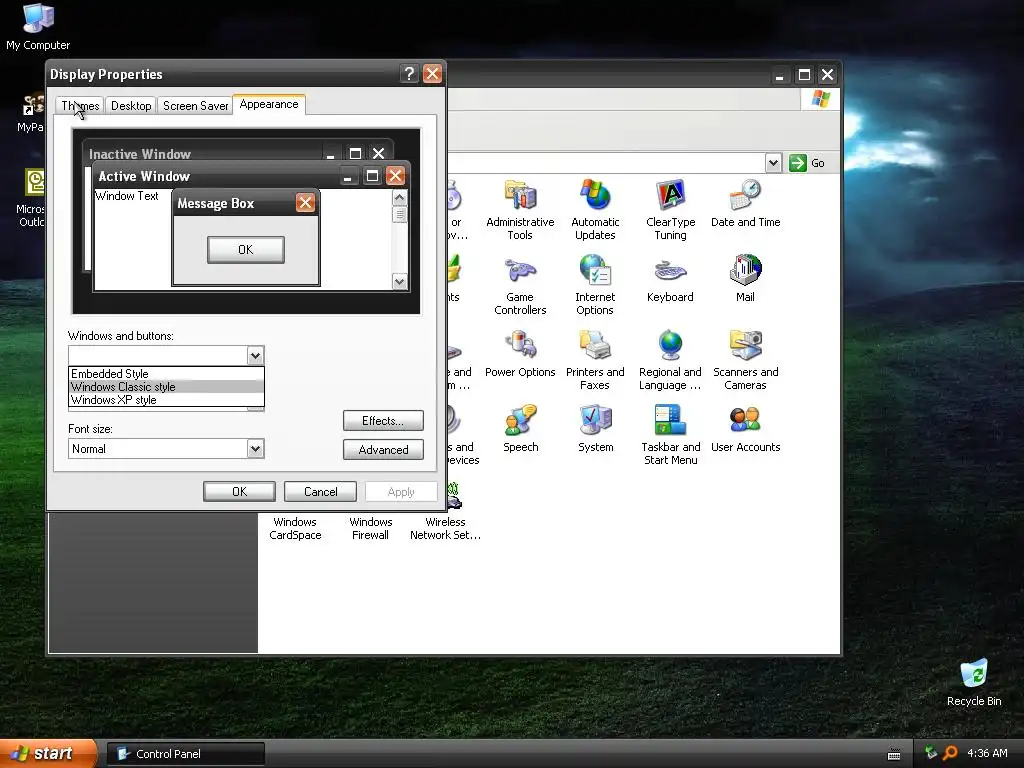Click the Start button
Screen dimensions: 1024x768
(47, 754)
